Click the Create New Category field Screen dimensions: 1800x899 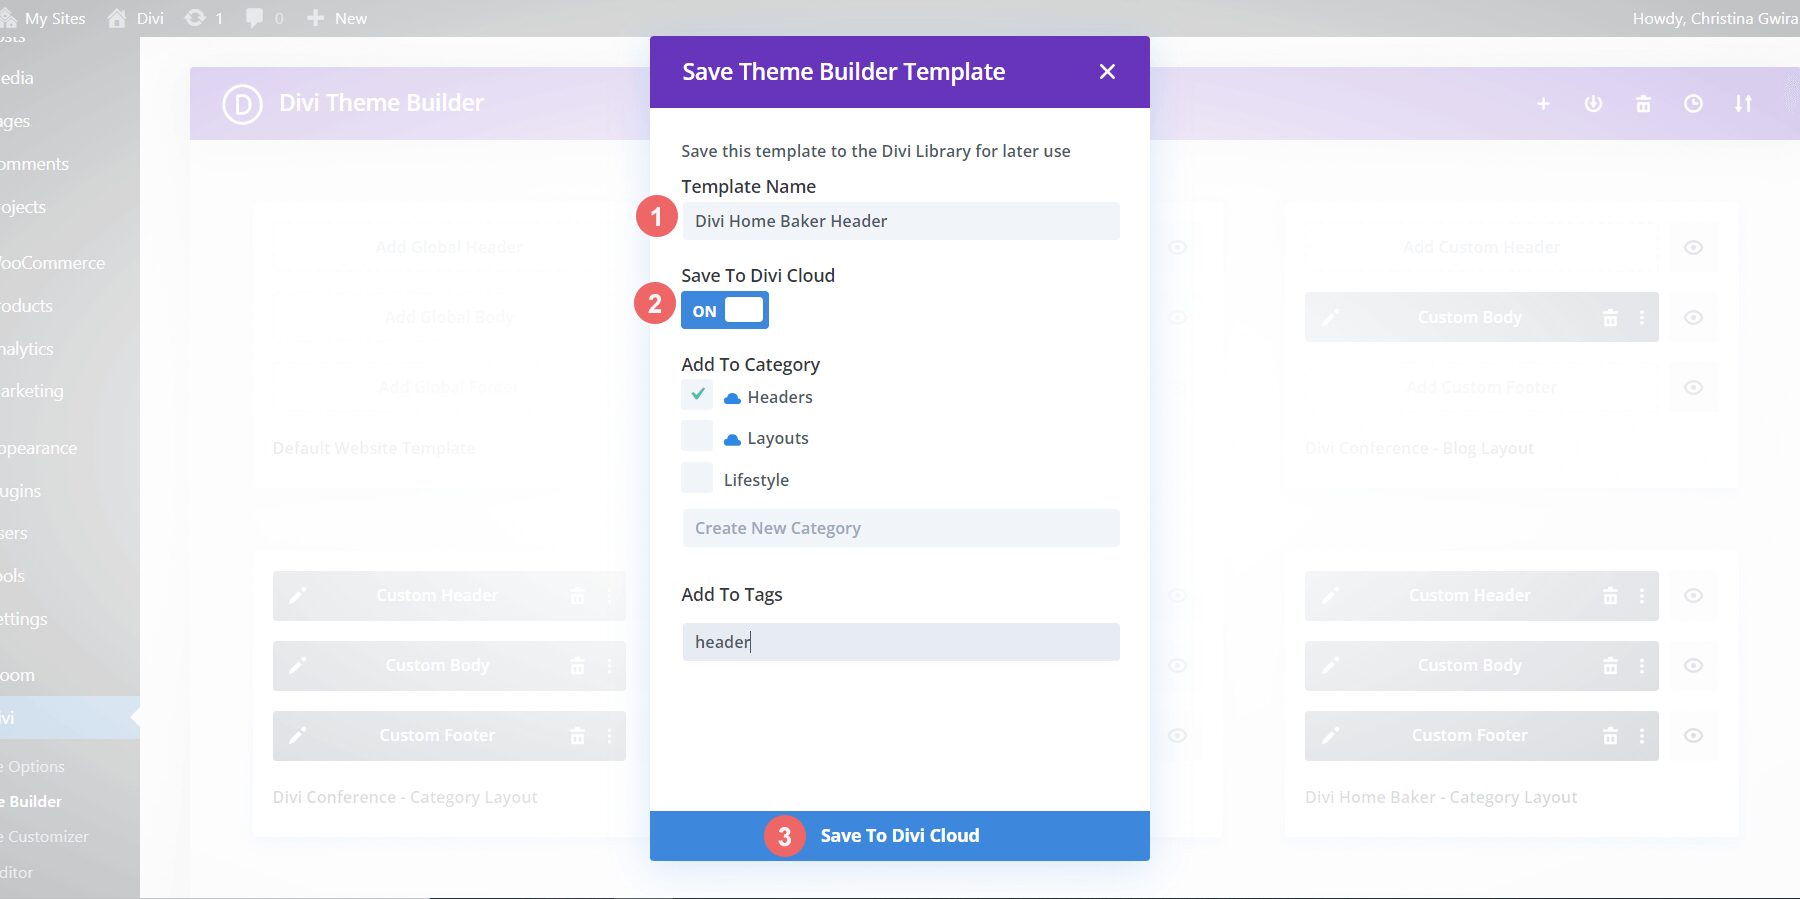[x=900, y=528]
